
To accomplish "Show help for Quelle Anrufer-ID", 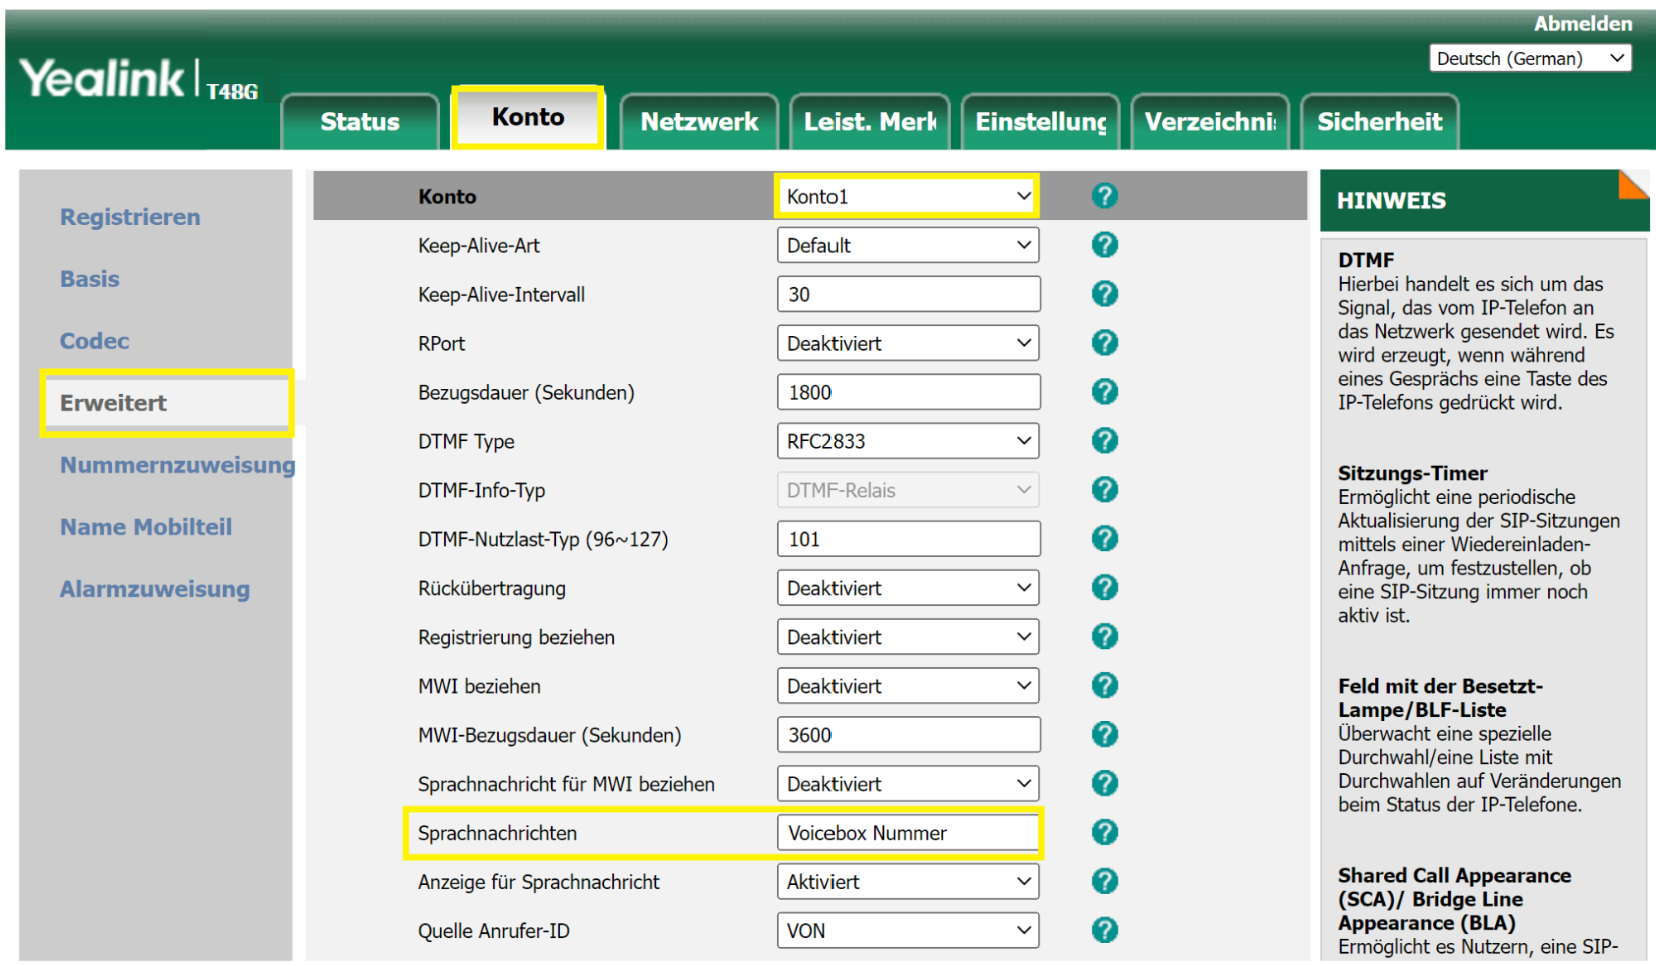I will click(x=1104, y=931).
